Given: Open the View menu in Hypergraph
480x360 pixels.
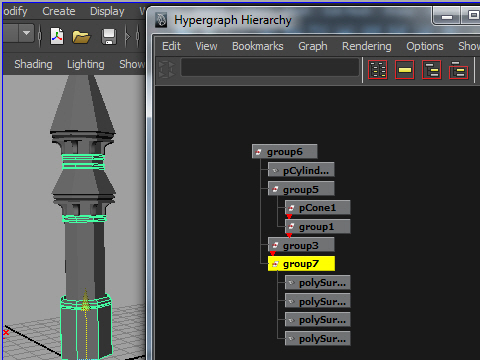Looking at the screenshot, I should tap(206, 46).
